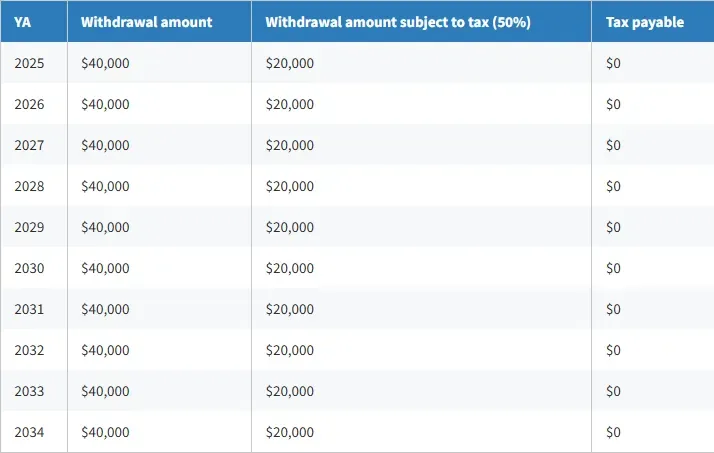Select the 2025 year cell
Viewport: 714px width, 453px height.
29,63
